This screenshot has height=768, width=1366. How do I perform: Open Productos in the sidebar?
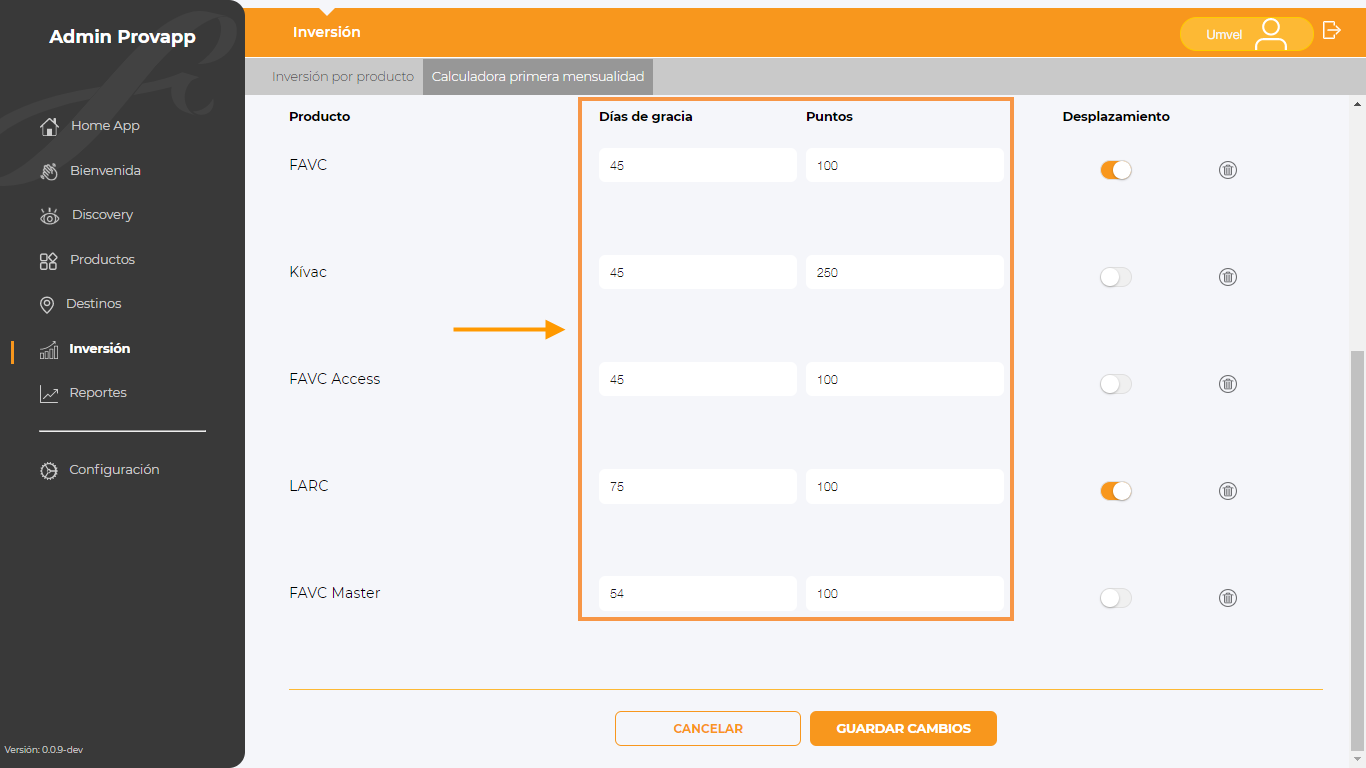102,260
